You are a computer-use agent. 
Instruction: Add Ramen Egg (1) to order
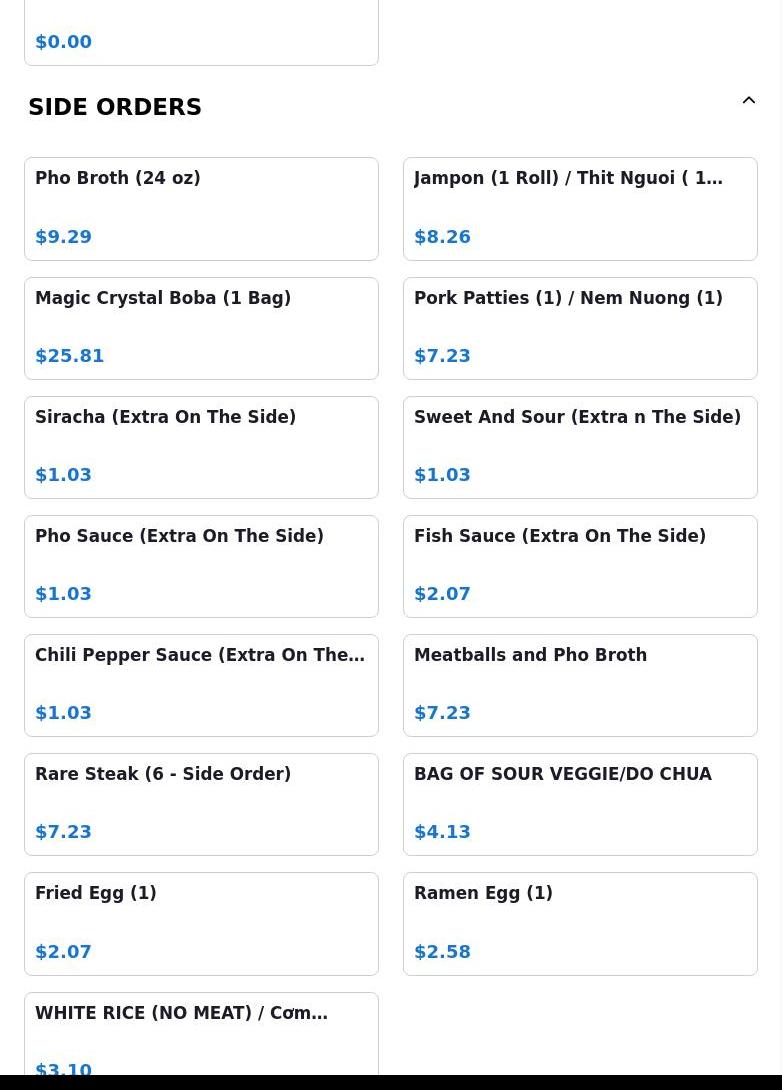point(580,923)
